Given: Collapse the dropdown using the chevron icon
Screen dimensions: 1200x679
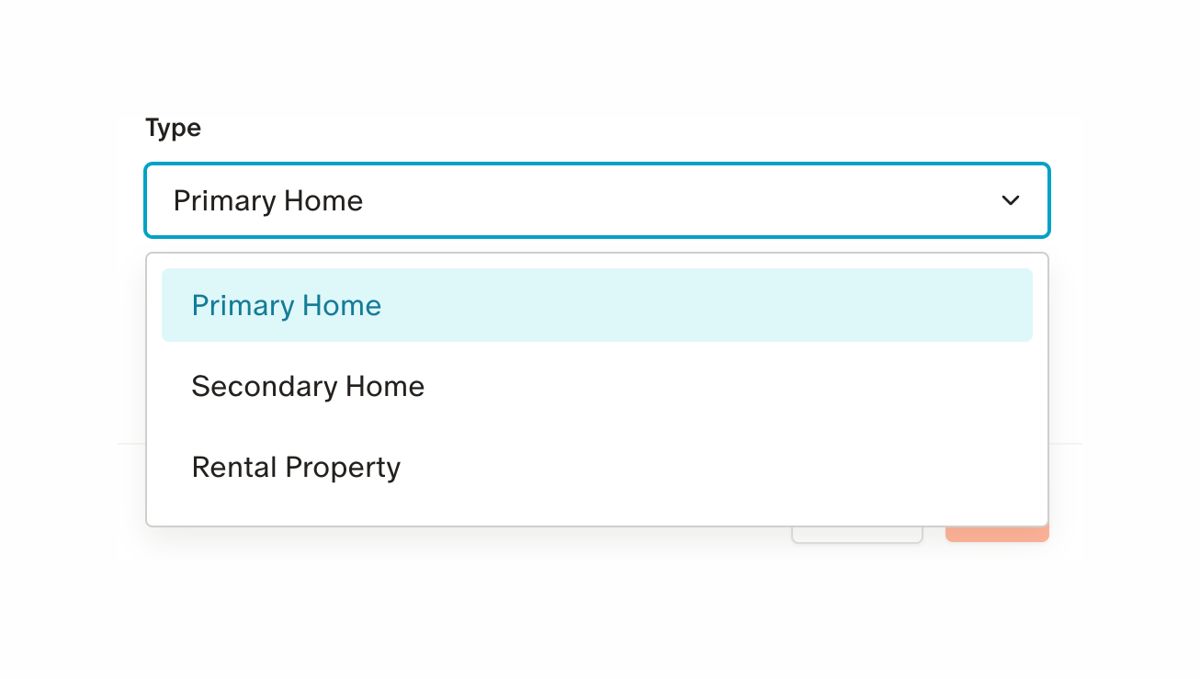Looking at the screenshot, I should [1011, 200].
